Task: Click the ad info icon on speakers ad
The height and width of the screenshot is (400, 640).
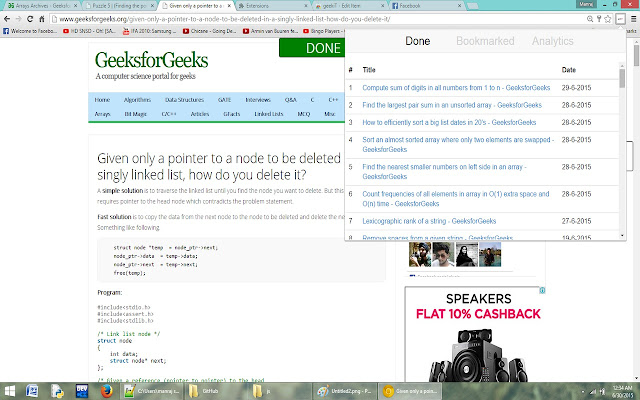Action: point(542,290)
